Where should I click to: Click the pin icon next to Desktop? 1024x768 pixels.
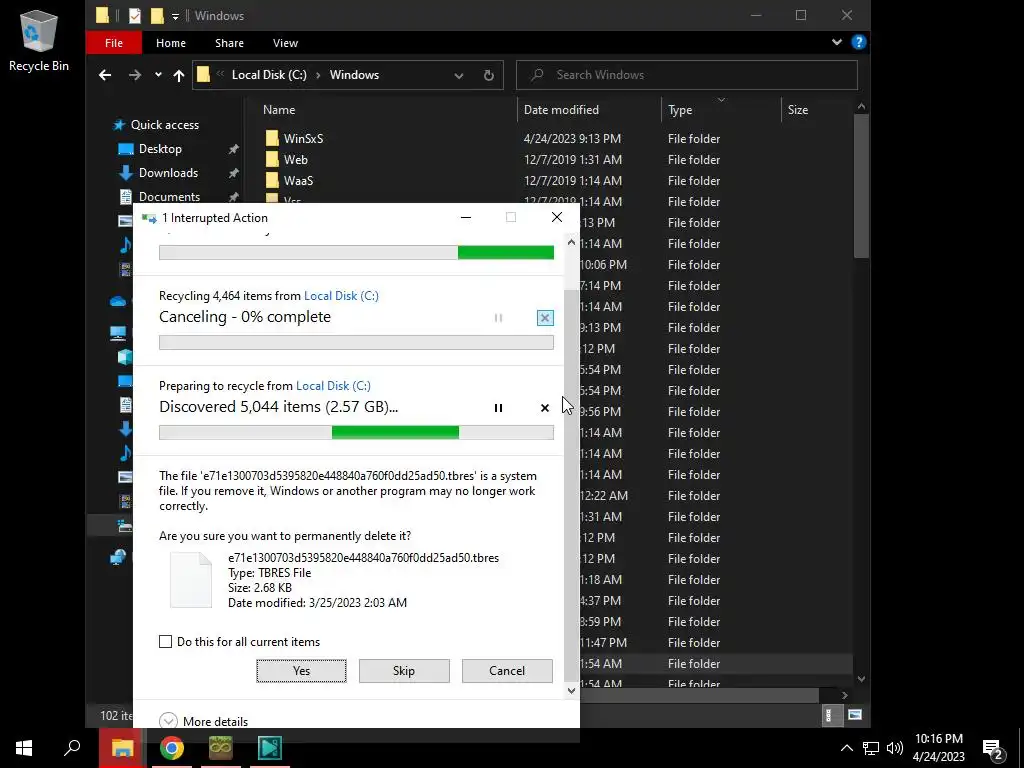233,149
